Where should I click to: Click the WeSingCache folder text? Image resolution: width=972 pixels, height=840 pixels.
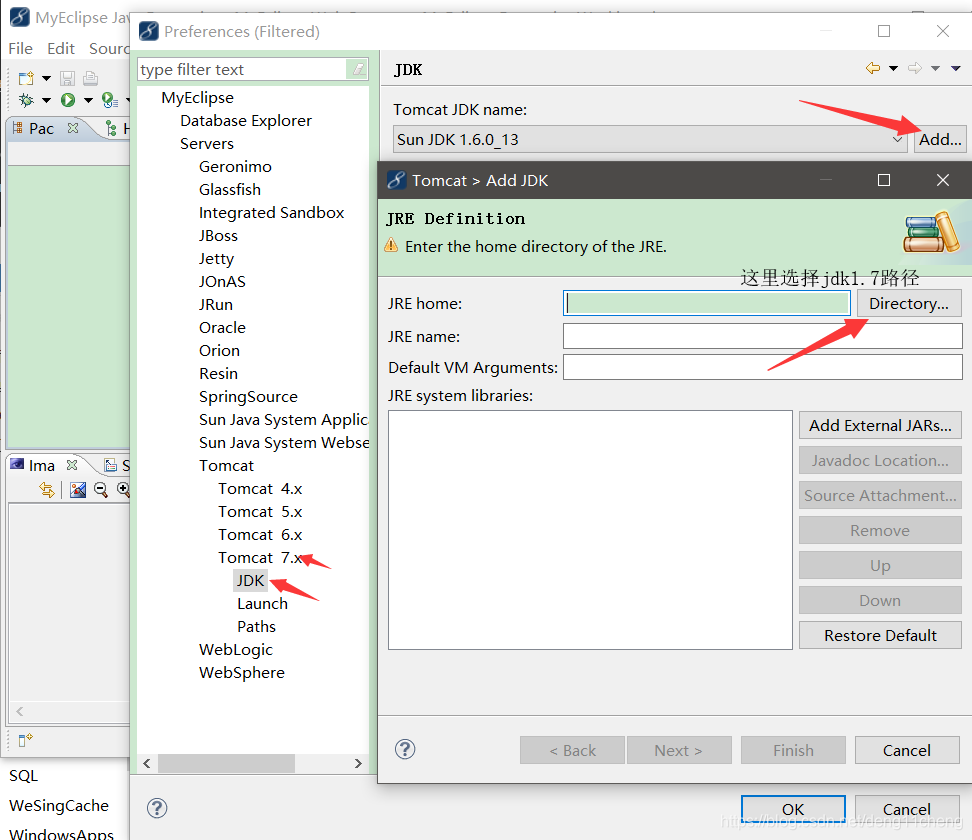pos(59,805)
